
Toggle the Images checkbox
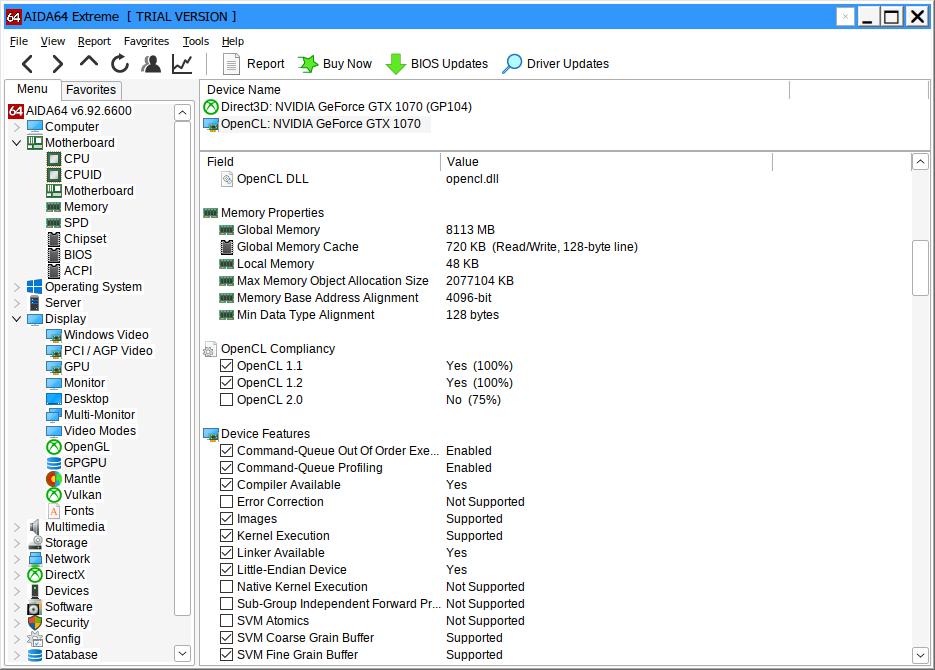coord(227,519)
